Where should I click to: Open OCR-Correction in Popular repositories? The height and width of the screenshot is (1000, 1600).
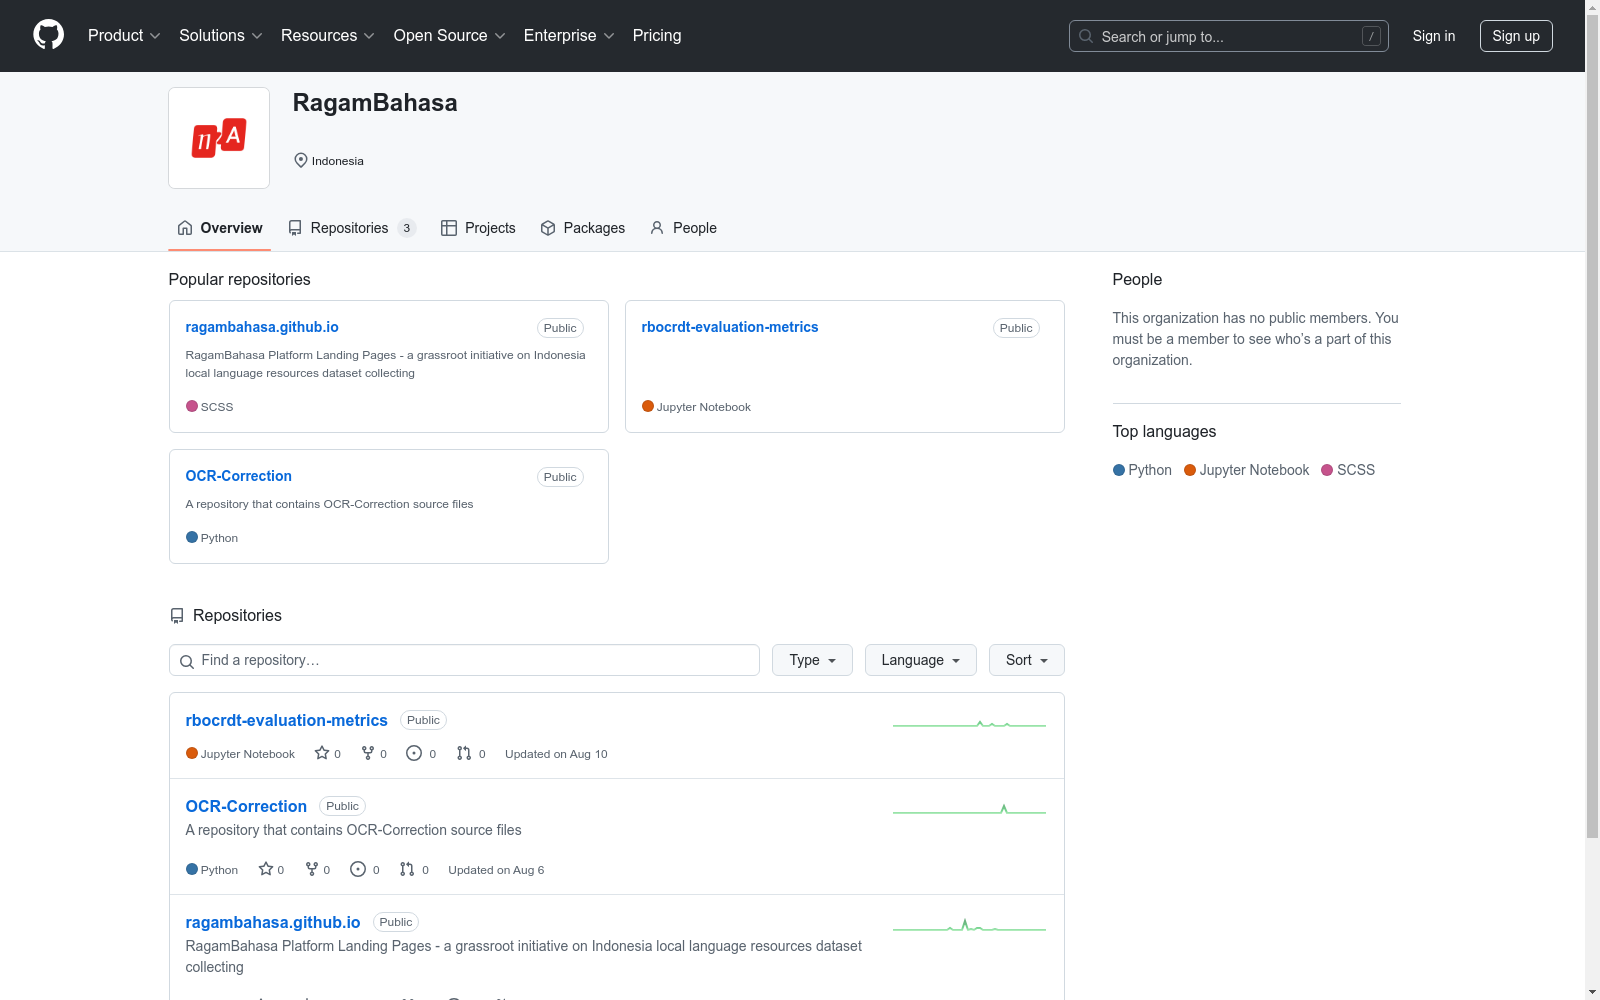pyautogui.click(x=239, y=476)
